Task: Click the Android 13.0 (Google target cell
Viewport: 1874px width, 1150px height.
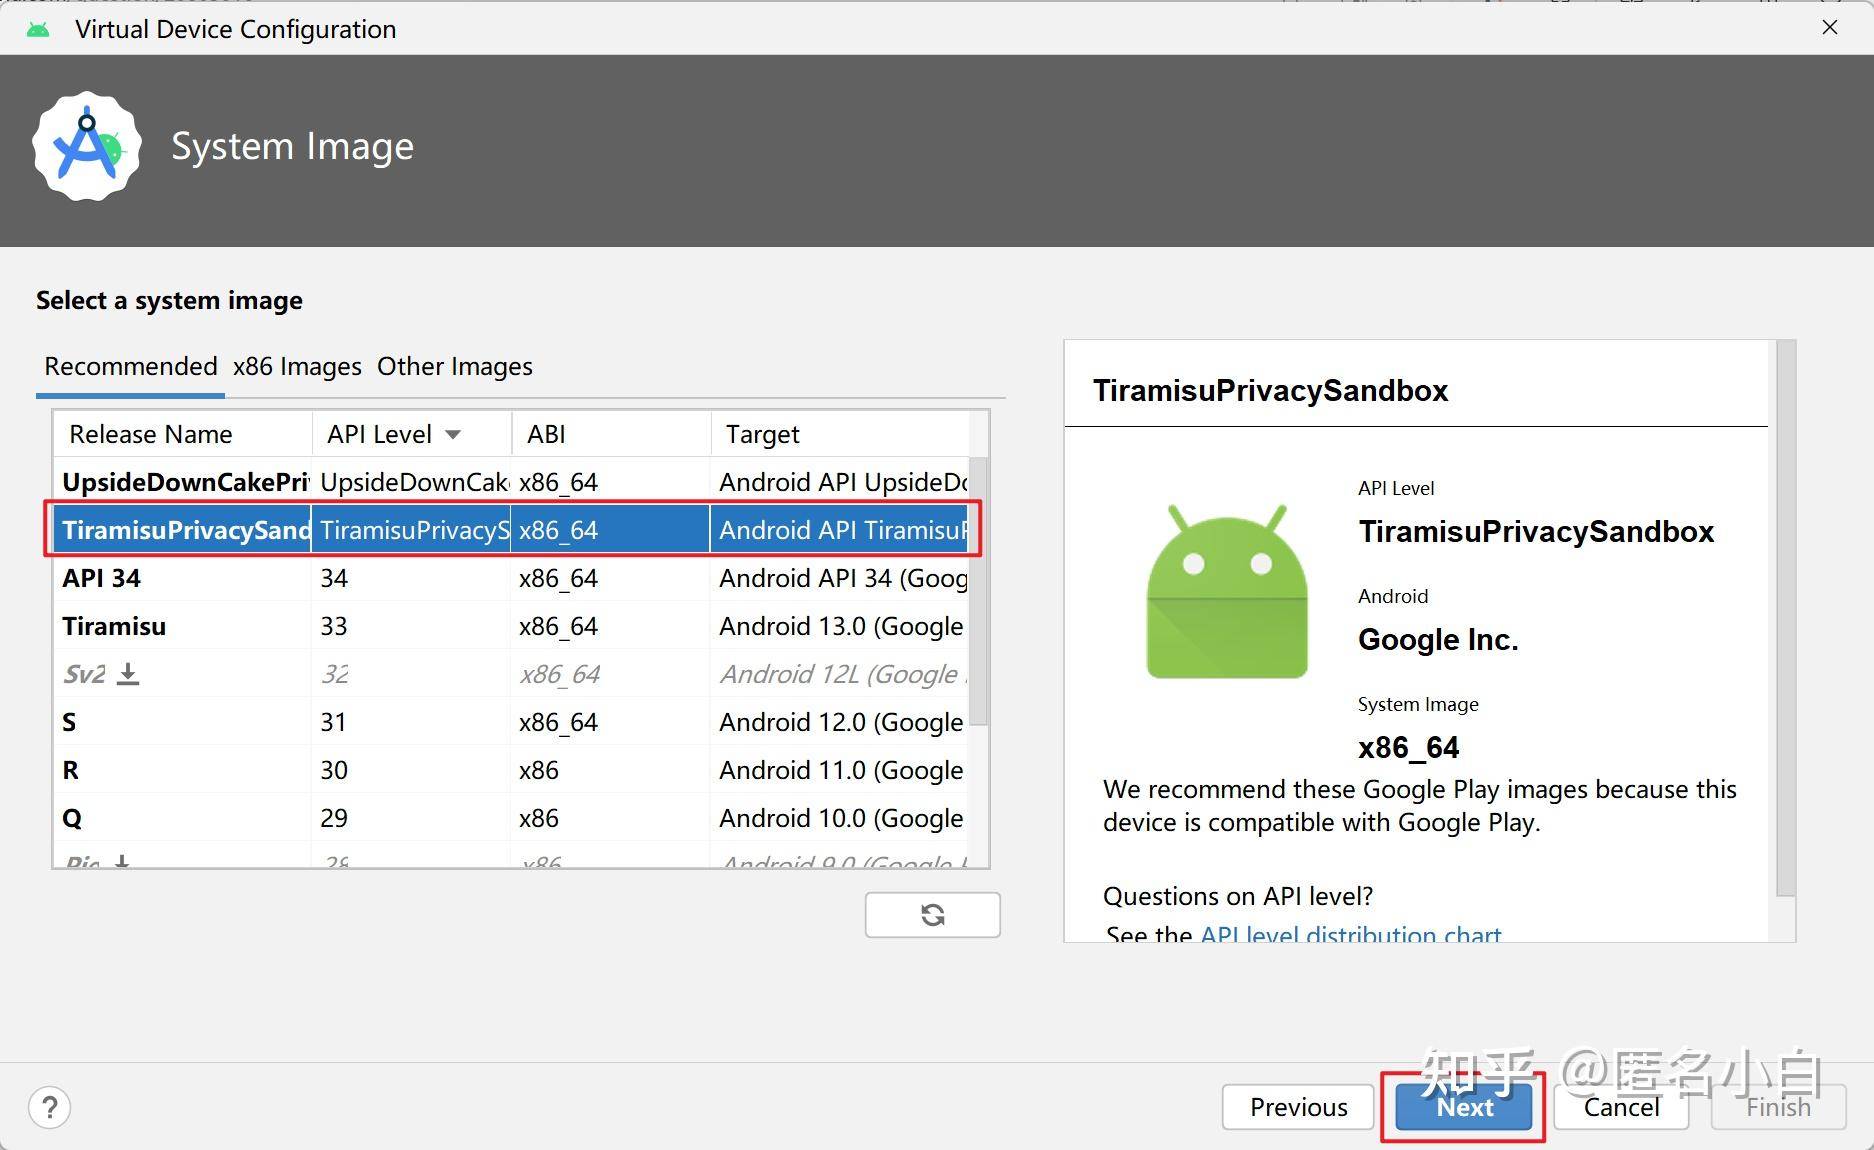Action: tap(840, 626)
